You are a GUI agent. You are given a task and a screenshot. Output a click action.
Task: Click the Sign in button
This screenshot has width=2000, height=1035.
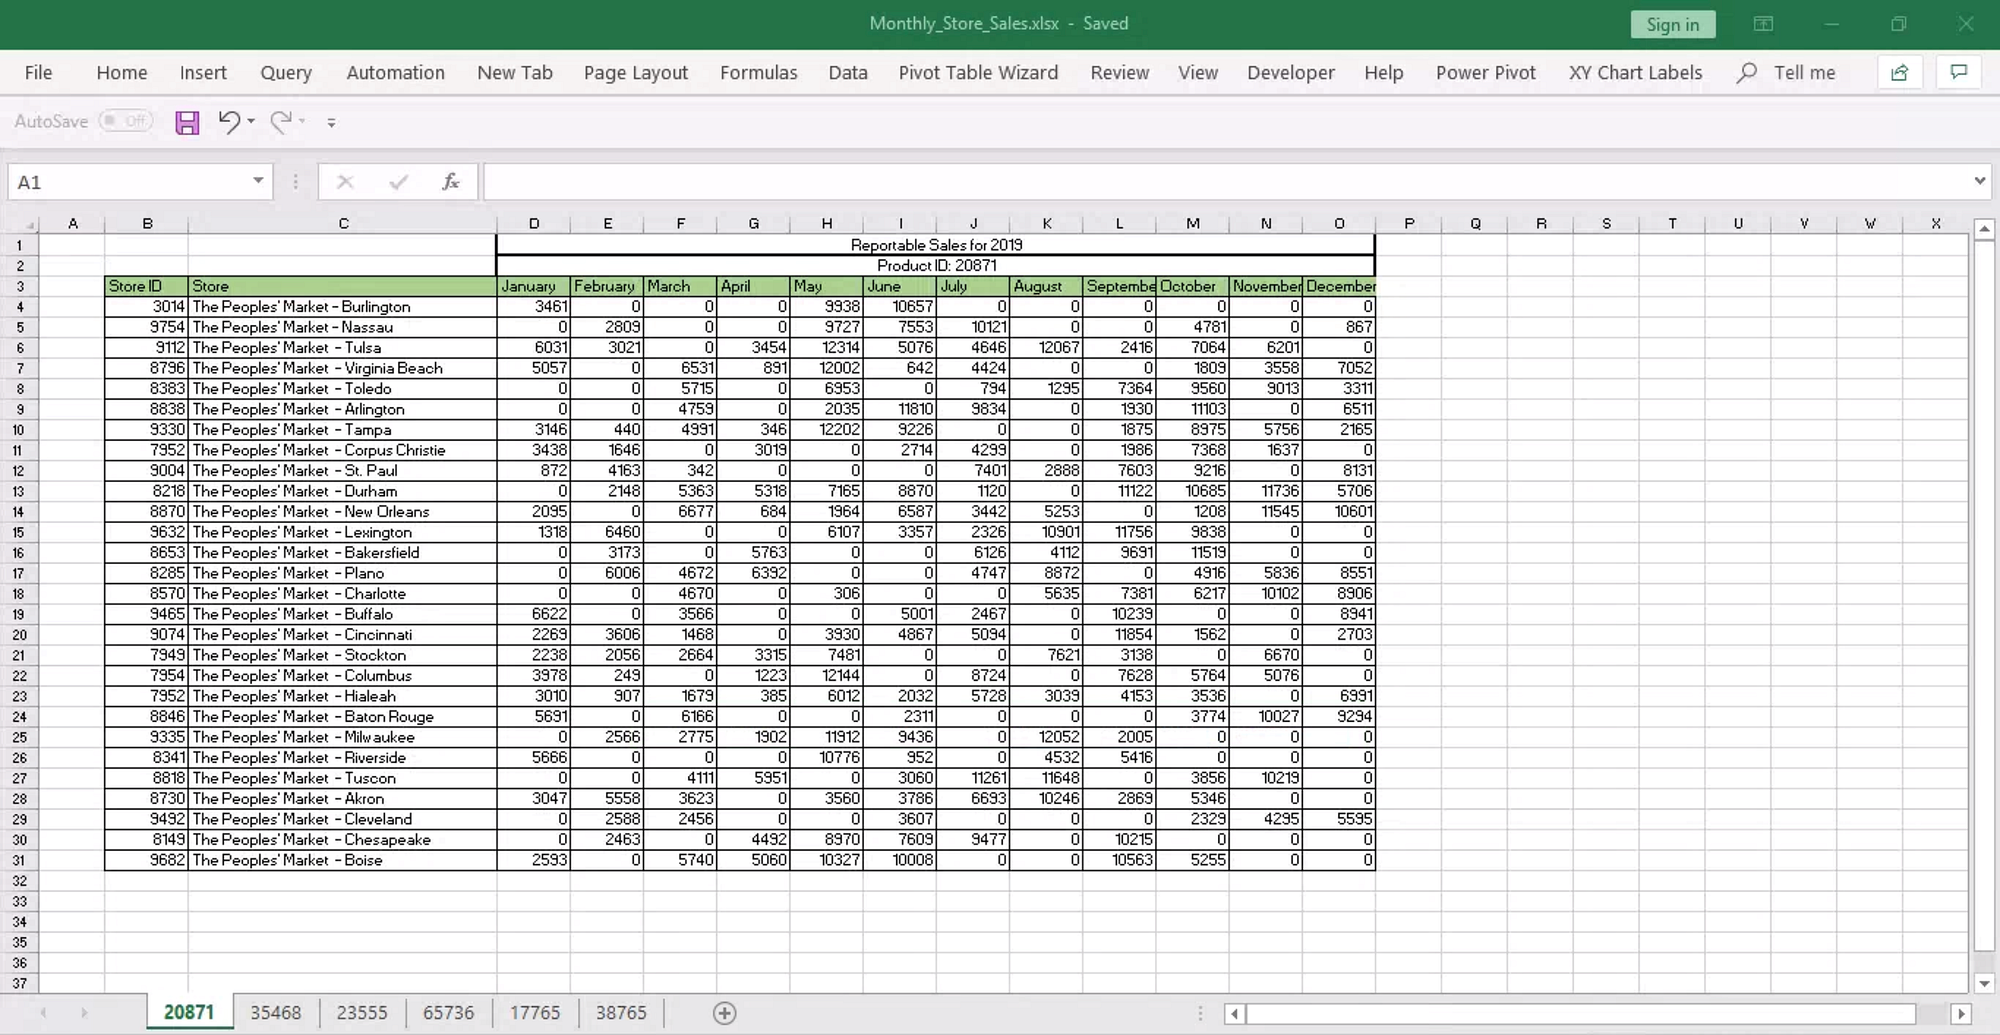(1673, 24)
